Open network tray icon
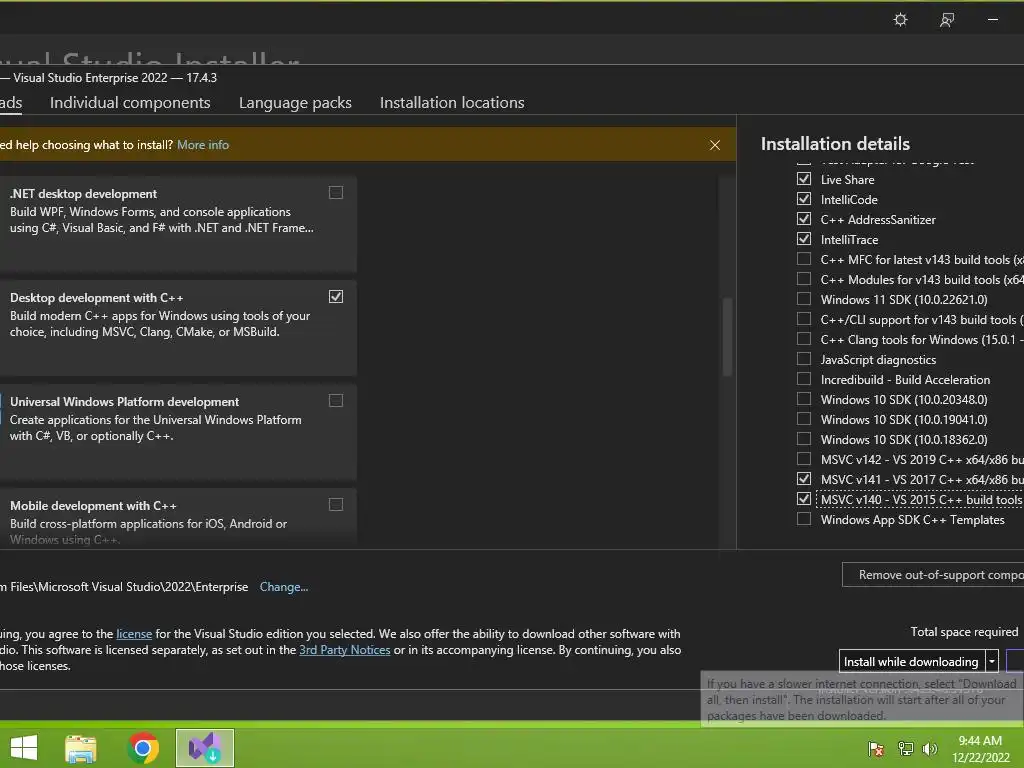Image resolution: width=1024 pixels, height=768 pixels. click(x=905, y=749)
